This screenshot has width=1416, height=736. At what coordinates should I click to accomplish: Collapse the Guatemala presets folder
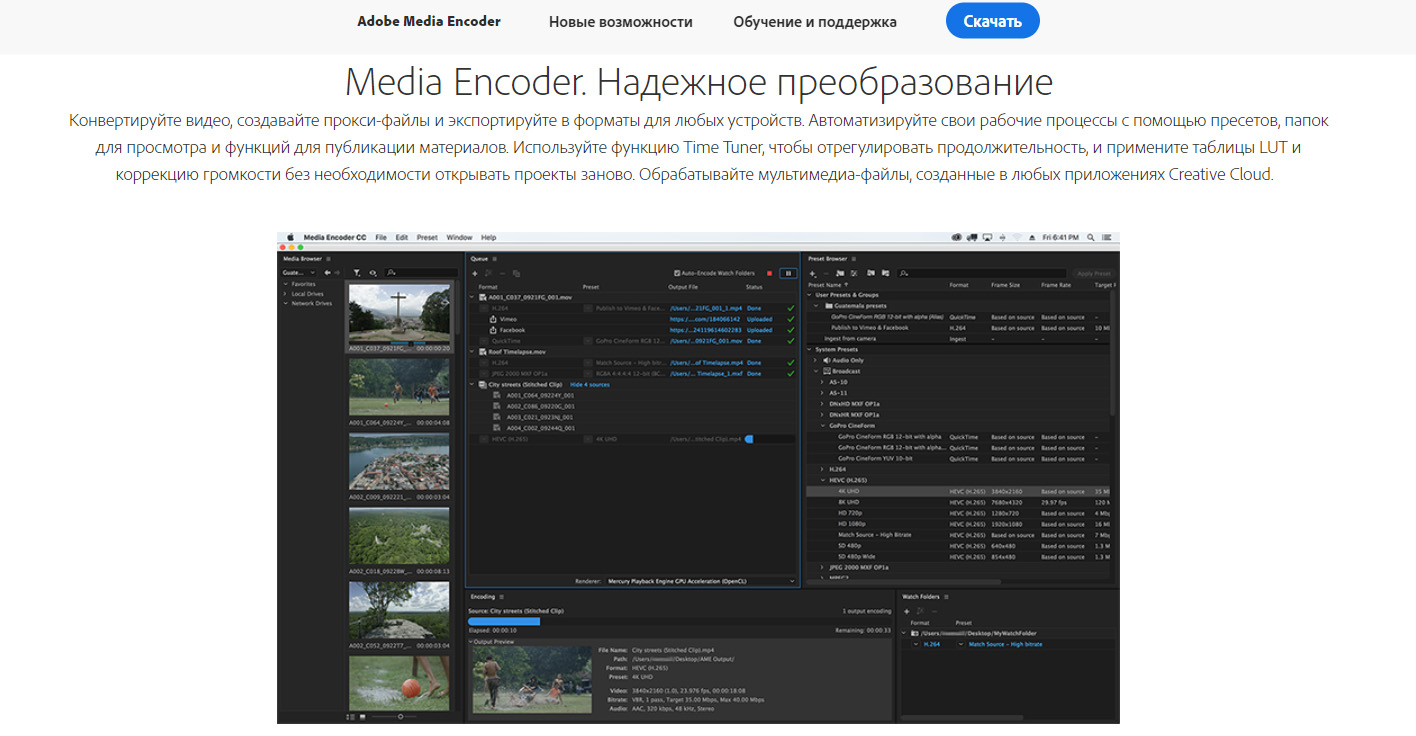click(x=818, y=306)
